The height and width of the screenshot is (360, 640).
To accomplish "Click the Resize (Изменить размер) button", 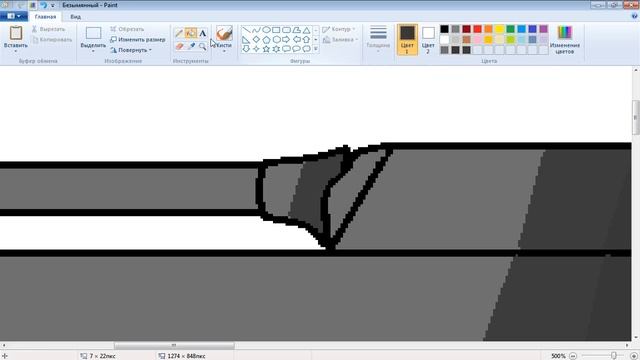I will [x=138, y=40].
